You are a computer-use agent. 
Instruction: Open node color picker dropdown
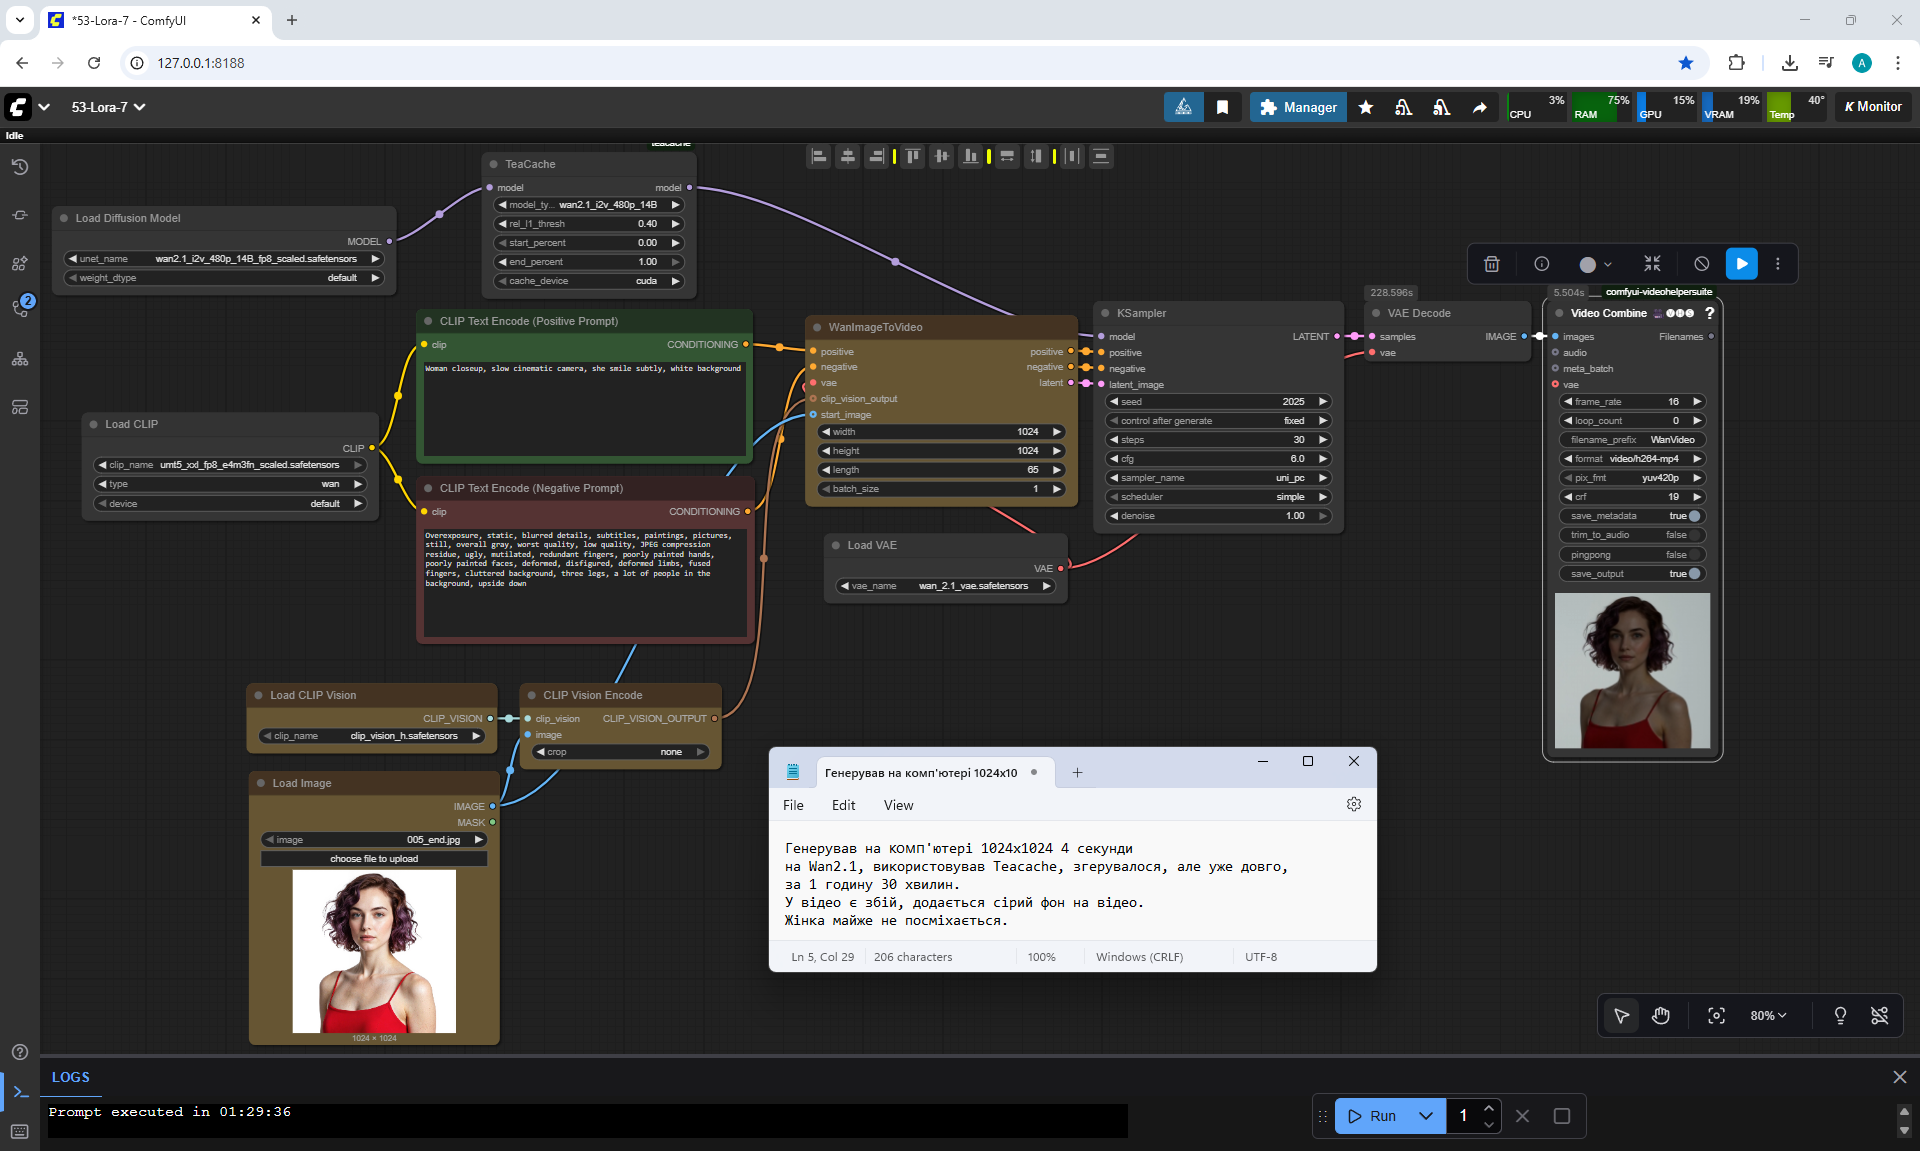pos(1595,264)
